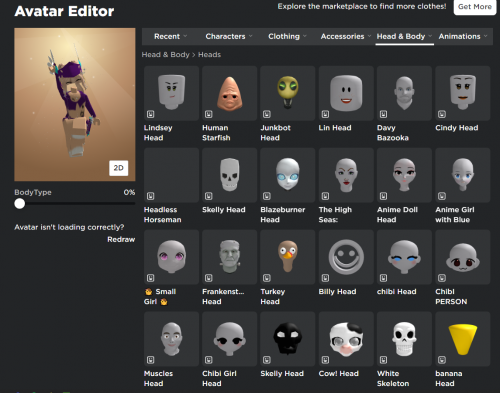Pick the chibi Head with blue eyes
Viewport: 500px width, 393px height.
click(x=404, y=257)
